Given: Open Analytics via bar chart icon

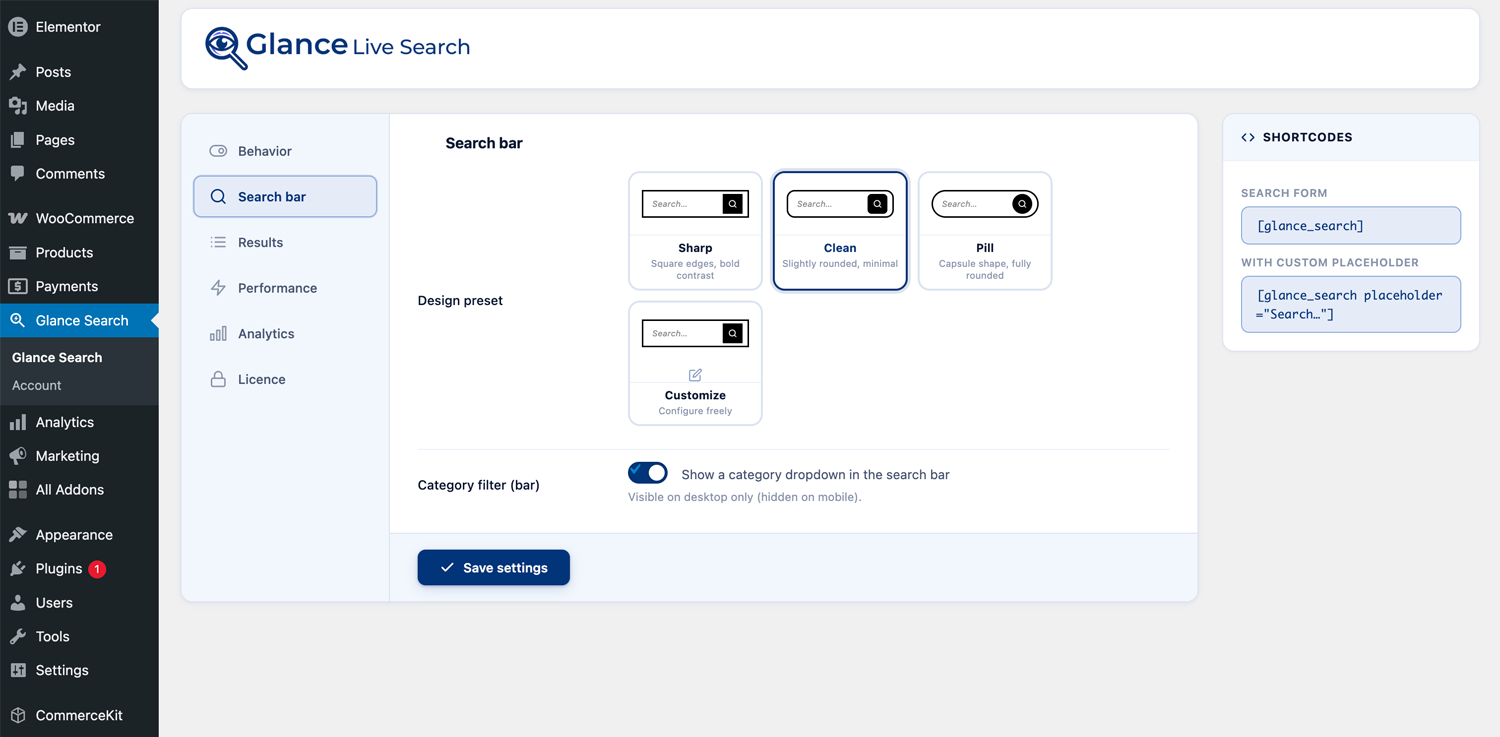Looking at the screenshot, I should pos(218,333).
